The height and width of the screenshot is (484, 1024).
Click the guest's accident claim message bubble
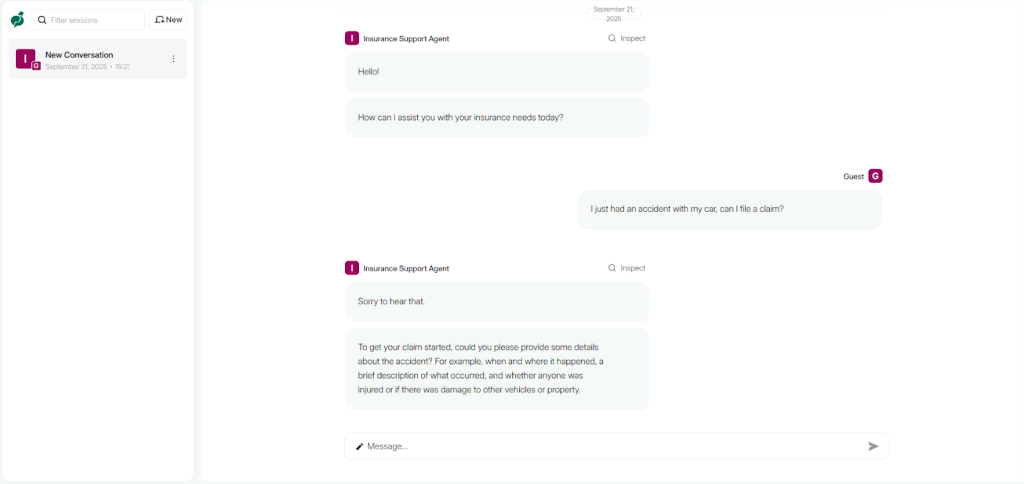click(x=729, y=210)
